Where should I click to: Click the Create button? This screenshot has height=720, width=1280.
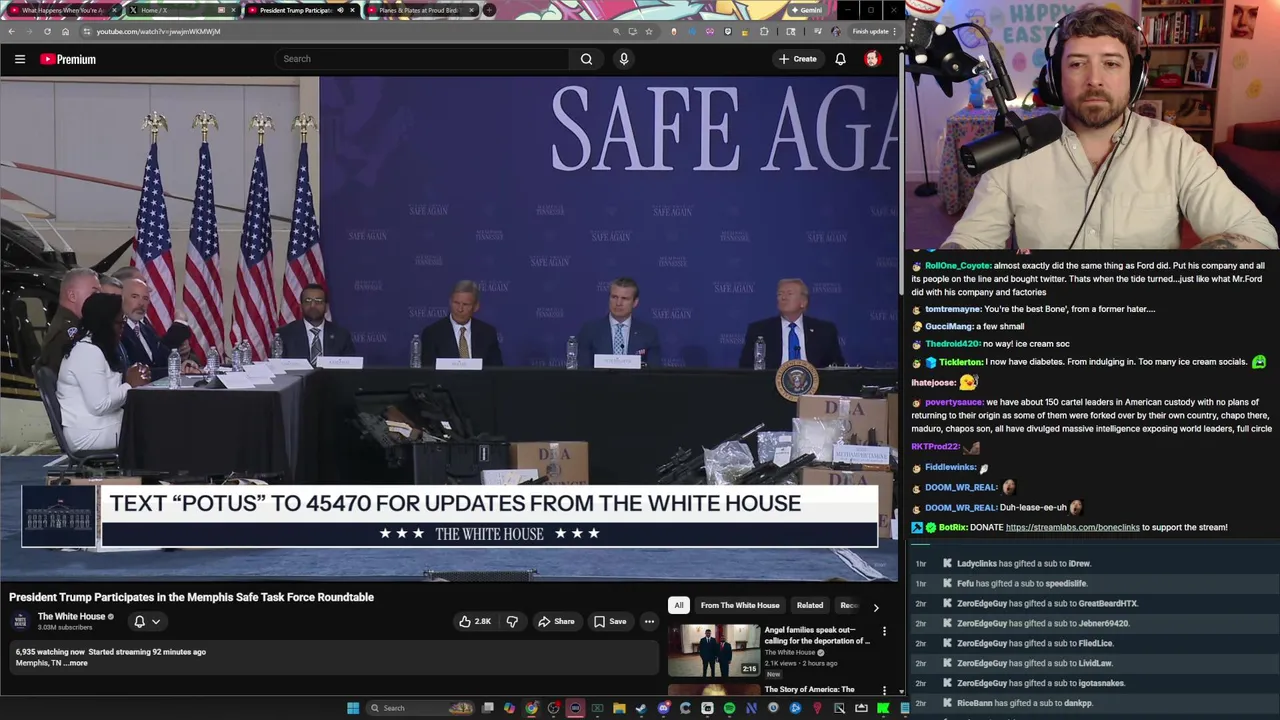pos(798,59)
